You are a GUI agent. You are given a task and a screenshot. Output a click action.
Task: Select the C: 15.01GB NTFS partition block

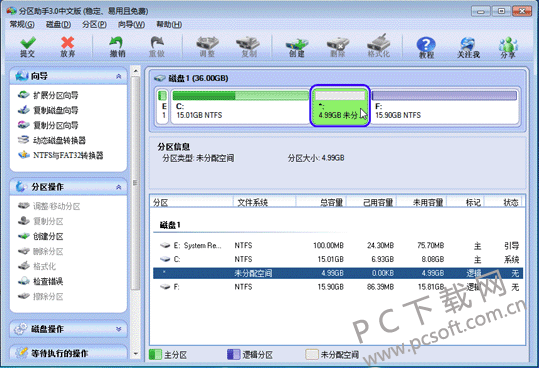240,106
